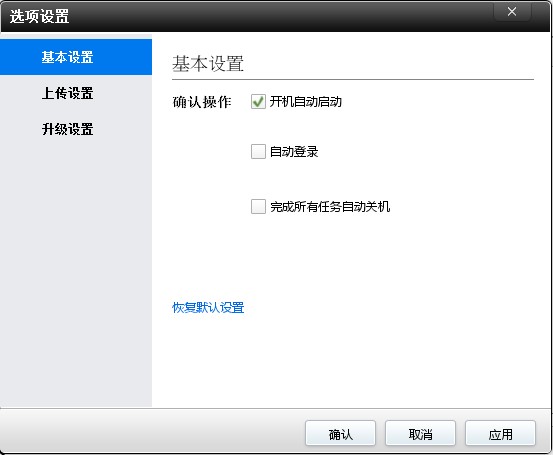Click the 自动登录 label text

(x=294, y=152)
